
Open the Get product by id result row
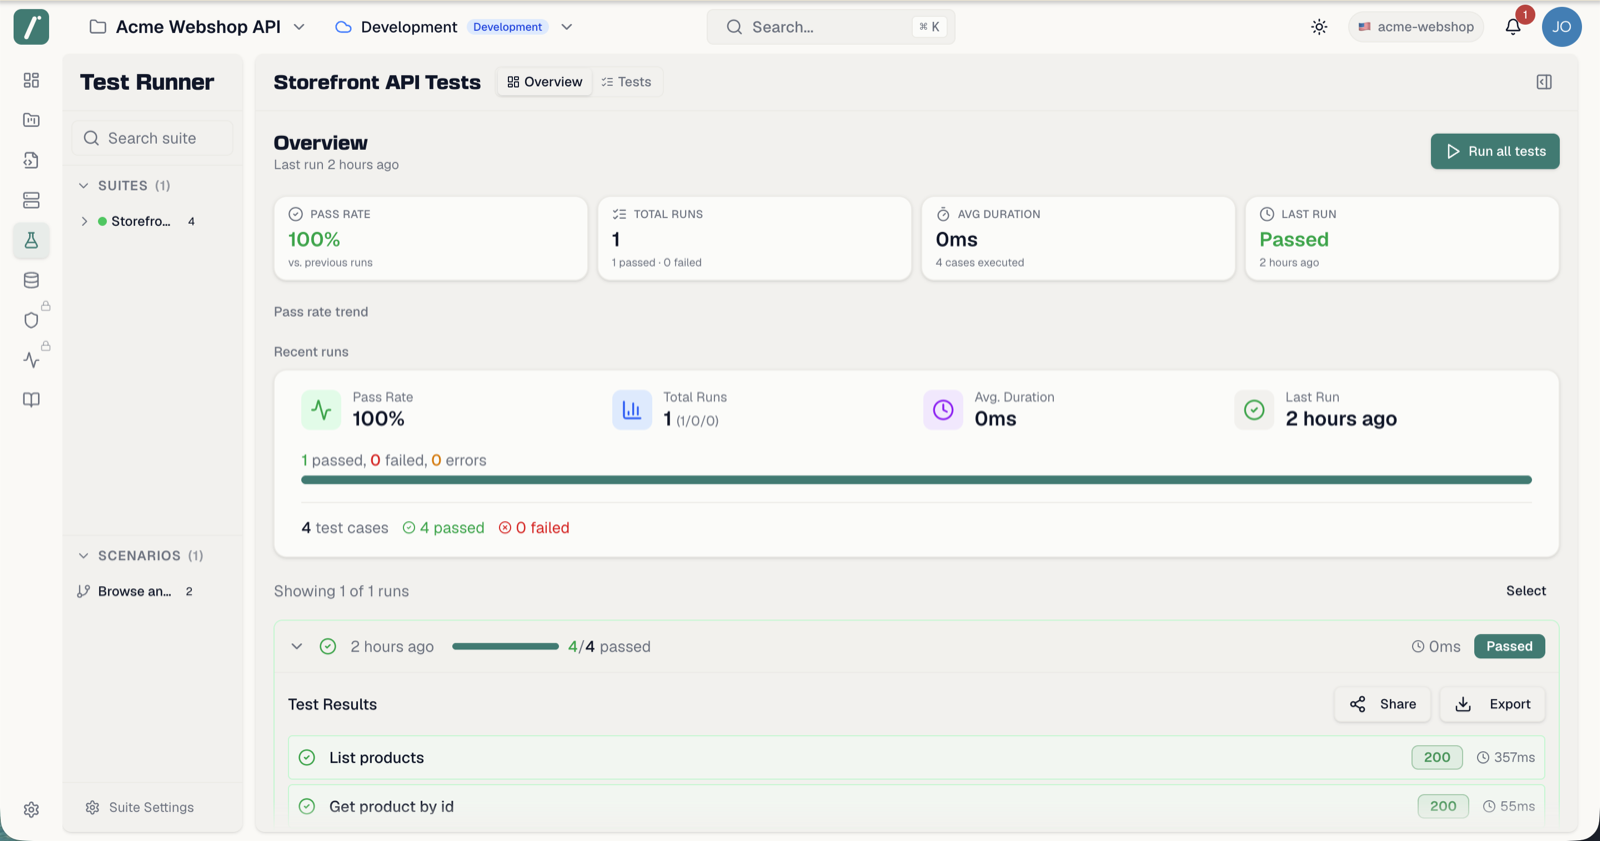point(916,806)
